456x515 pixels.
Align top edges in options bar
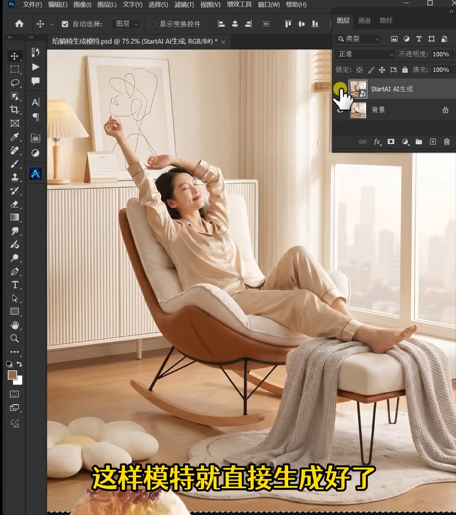click(288, 24)
